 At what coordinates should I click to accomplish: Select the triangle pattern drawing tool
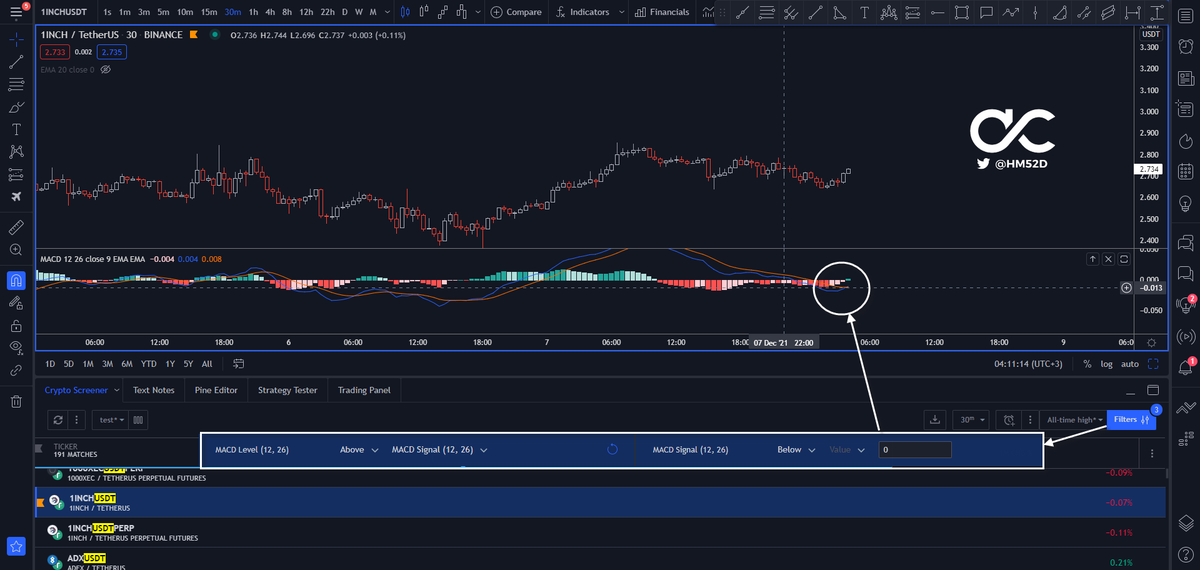click(x=839, y=12)
